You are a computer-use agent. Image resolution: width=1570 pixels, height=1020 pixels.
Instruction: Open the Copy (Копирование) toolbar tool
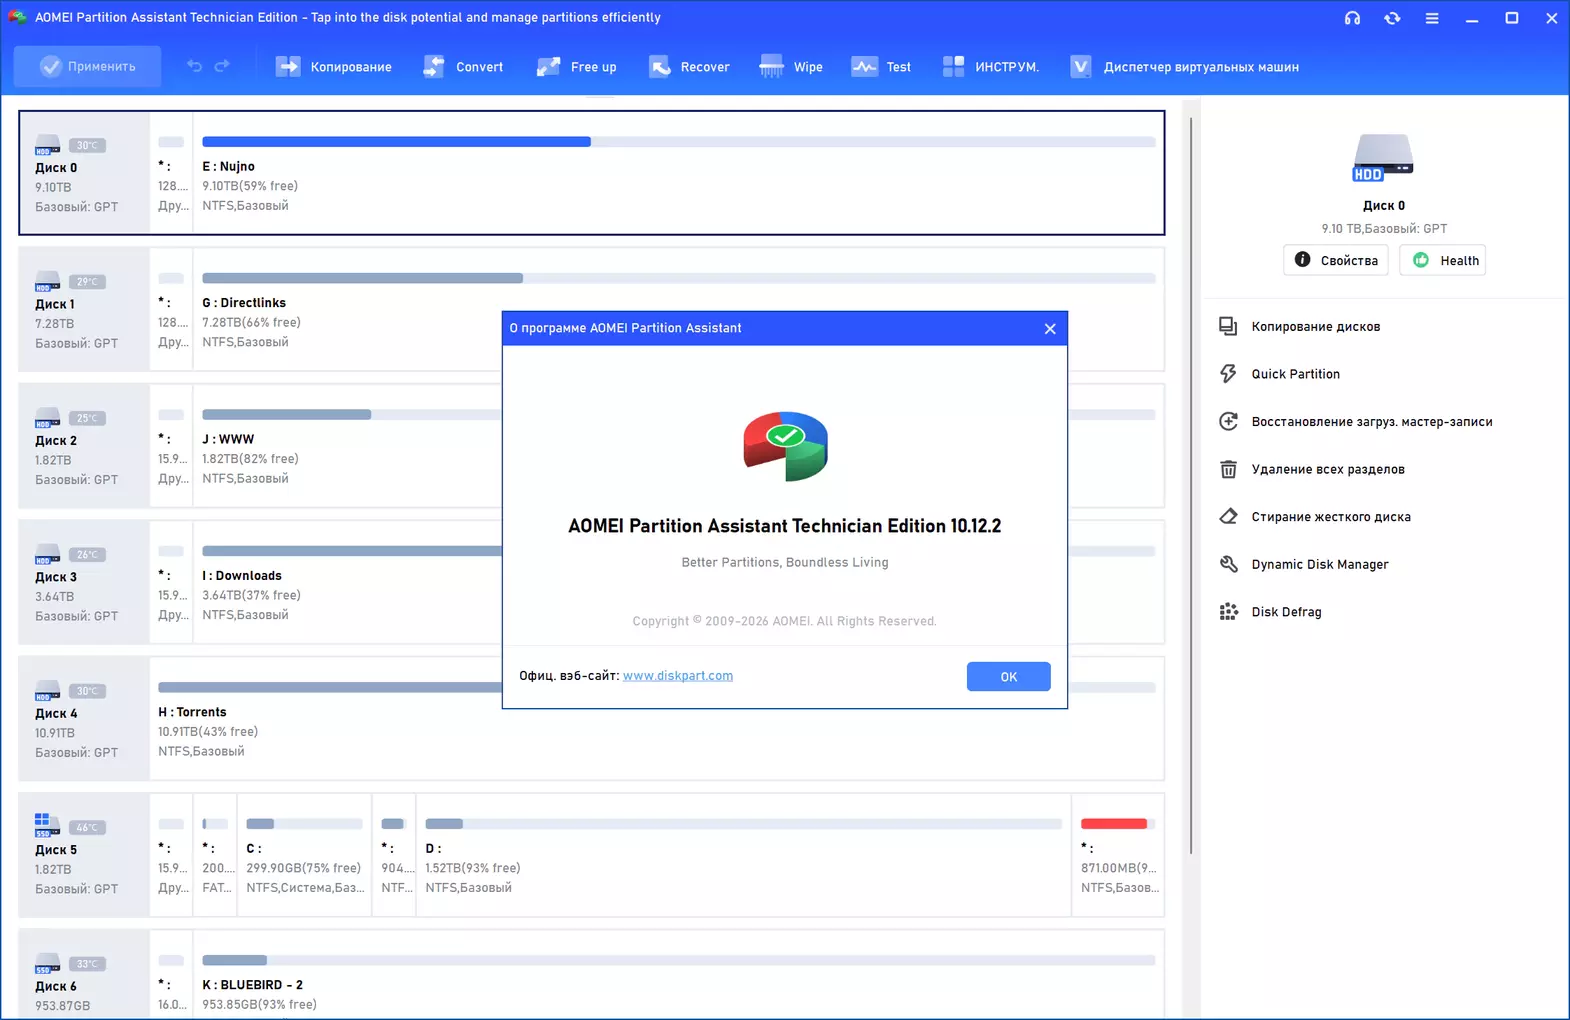click(333, 67)
